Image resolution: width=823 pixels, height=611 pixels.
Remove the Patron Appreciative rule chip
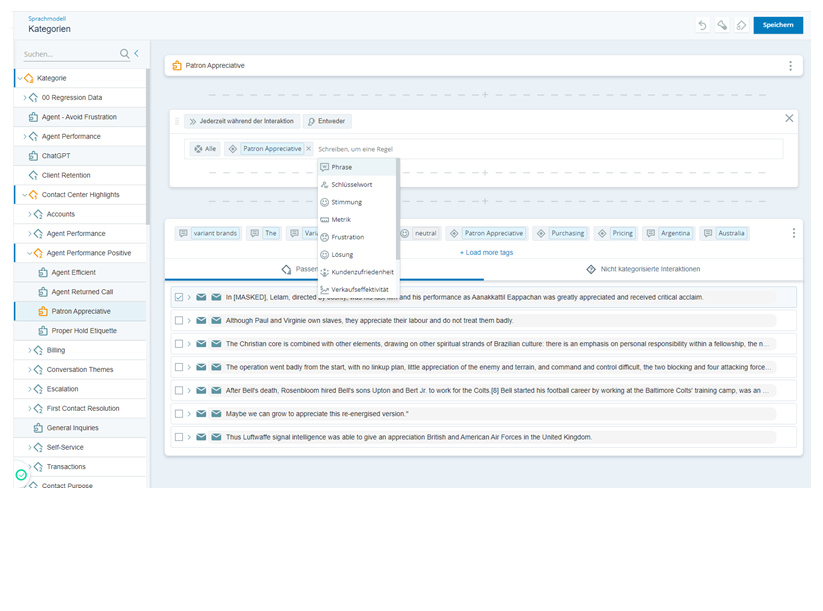coord(309,149)
